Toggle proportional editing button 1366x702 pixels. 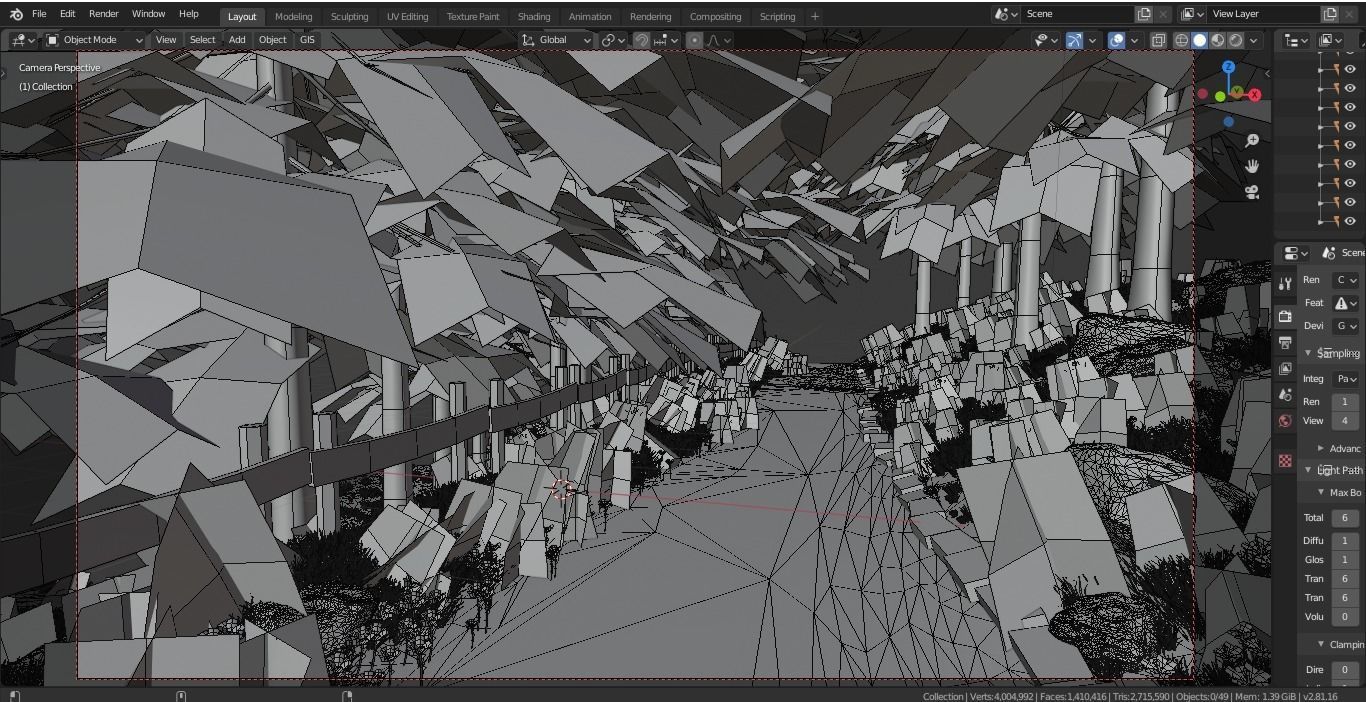pos(695,40)
